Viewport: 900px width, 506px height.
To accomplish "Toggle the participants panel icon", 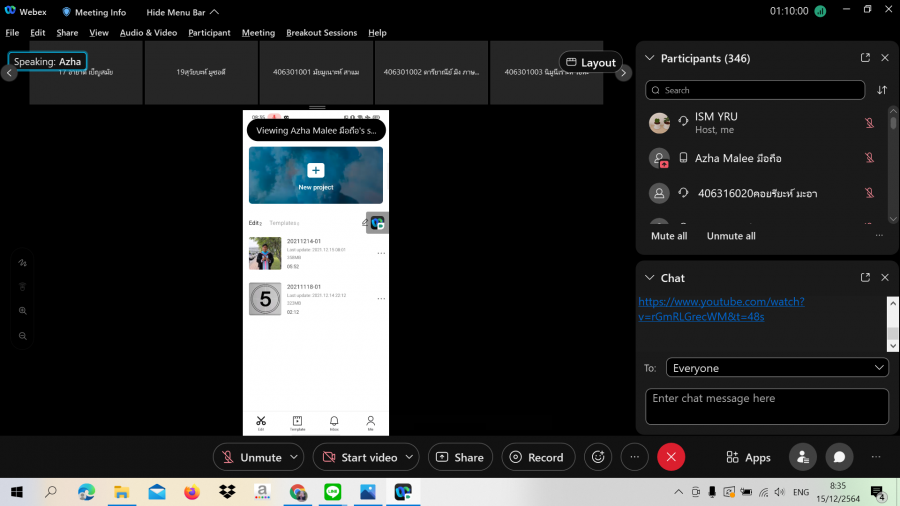I will tap(802, 457).
